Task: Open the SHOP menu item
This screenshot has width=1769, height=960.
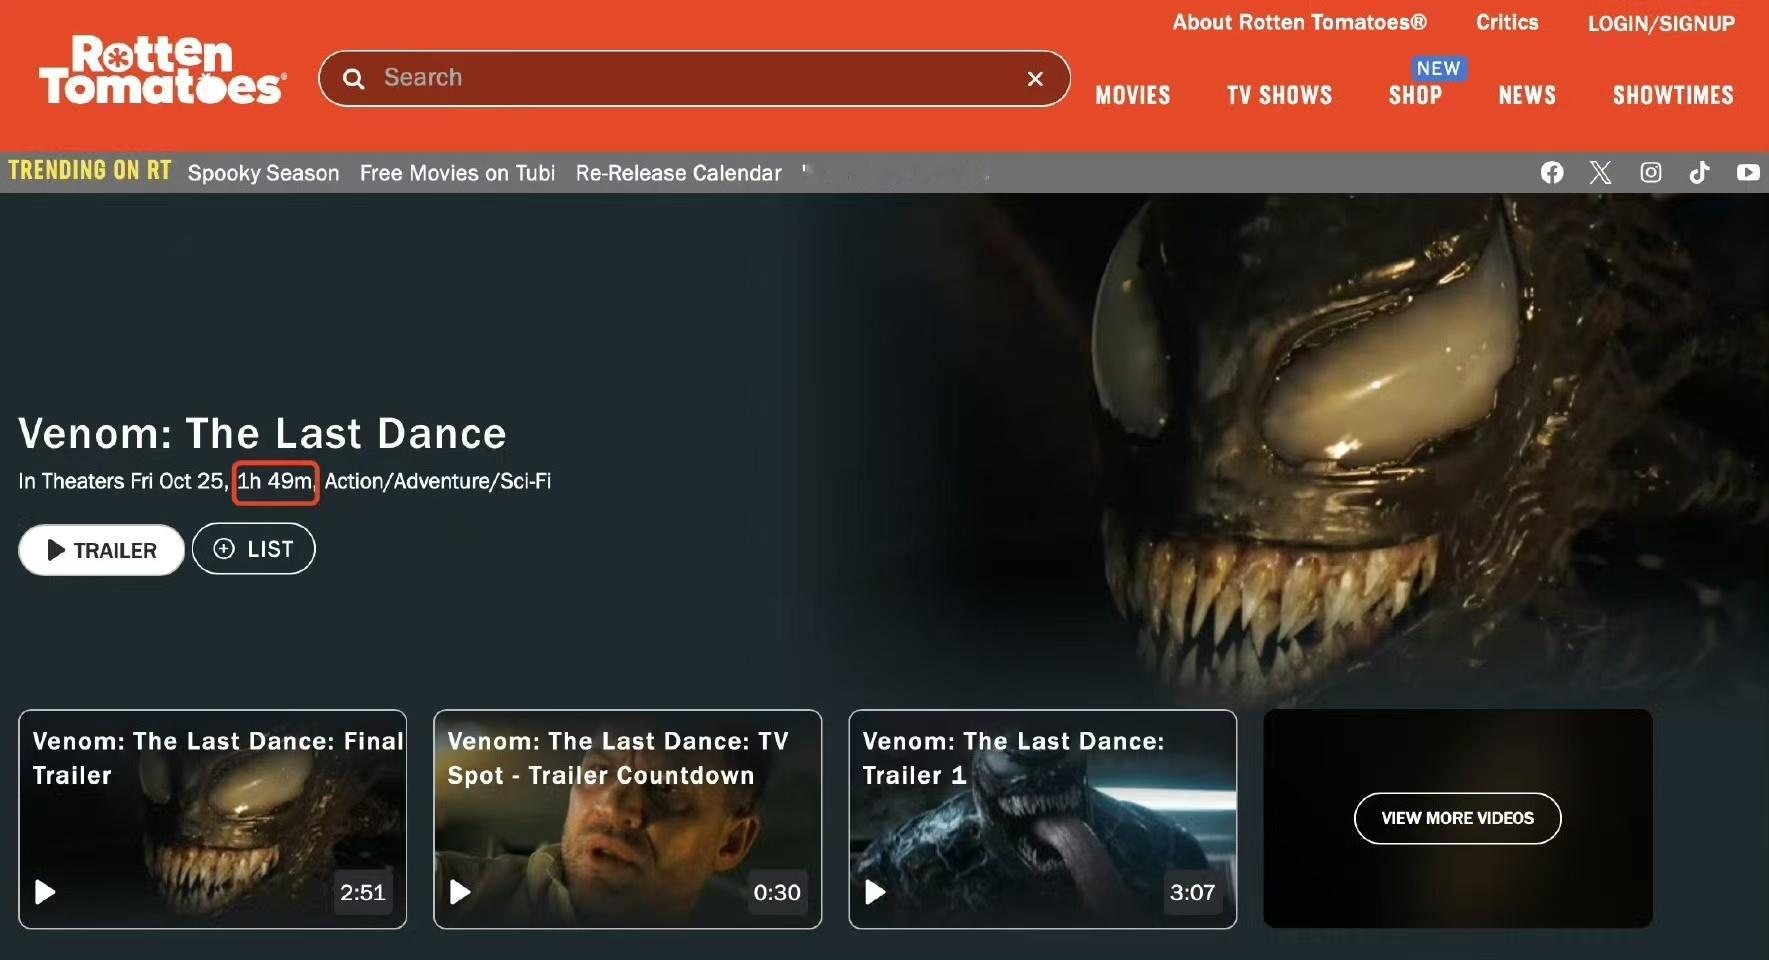Action: click(x=1415, y=95)
